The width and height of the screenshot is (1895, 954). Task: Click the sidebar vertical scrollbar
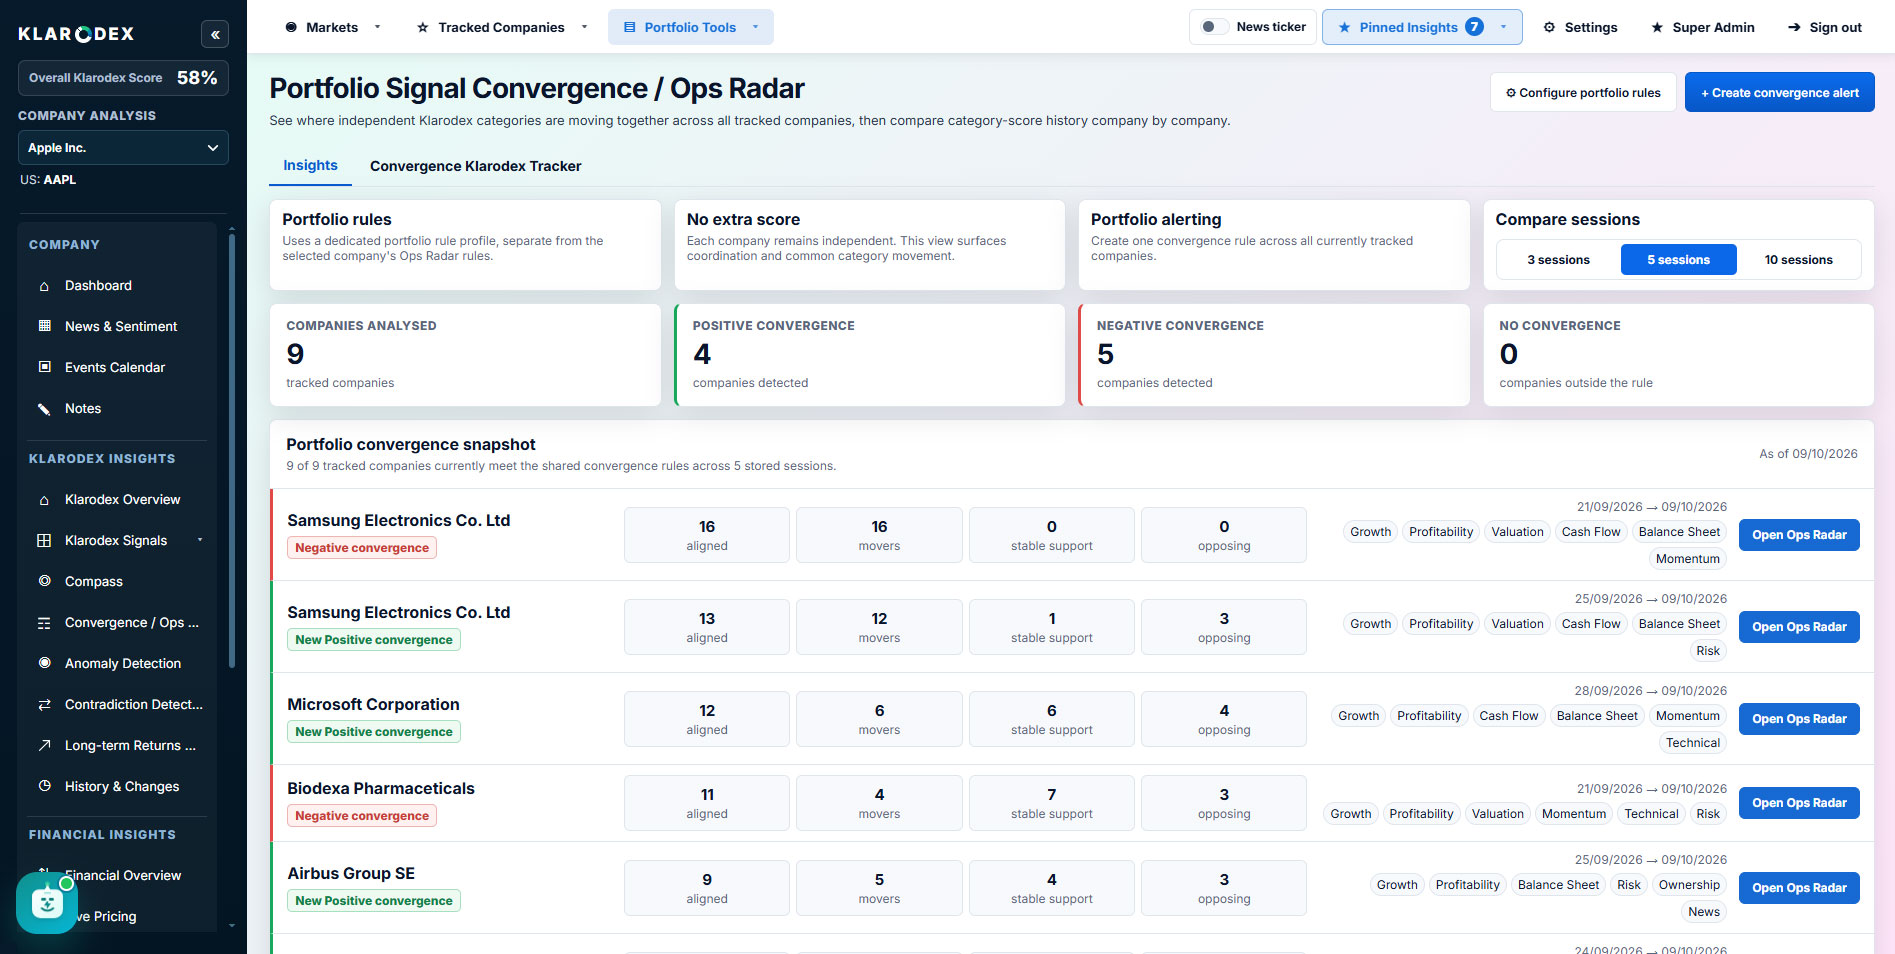coord(232,450)
